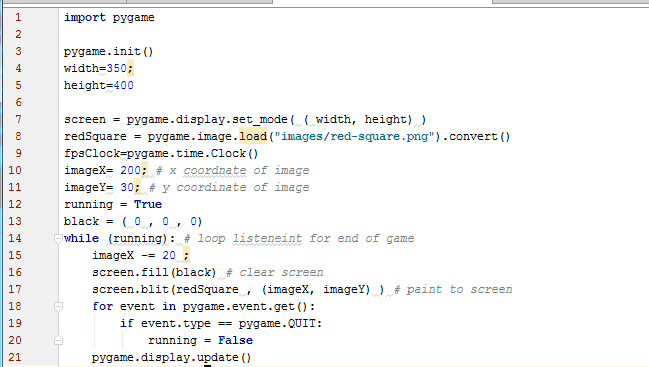Click line number 21 in the gutter
The height and width of the screenshot is (367, 649).
[14, 357]
